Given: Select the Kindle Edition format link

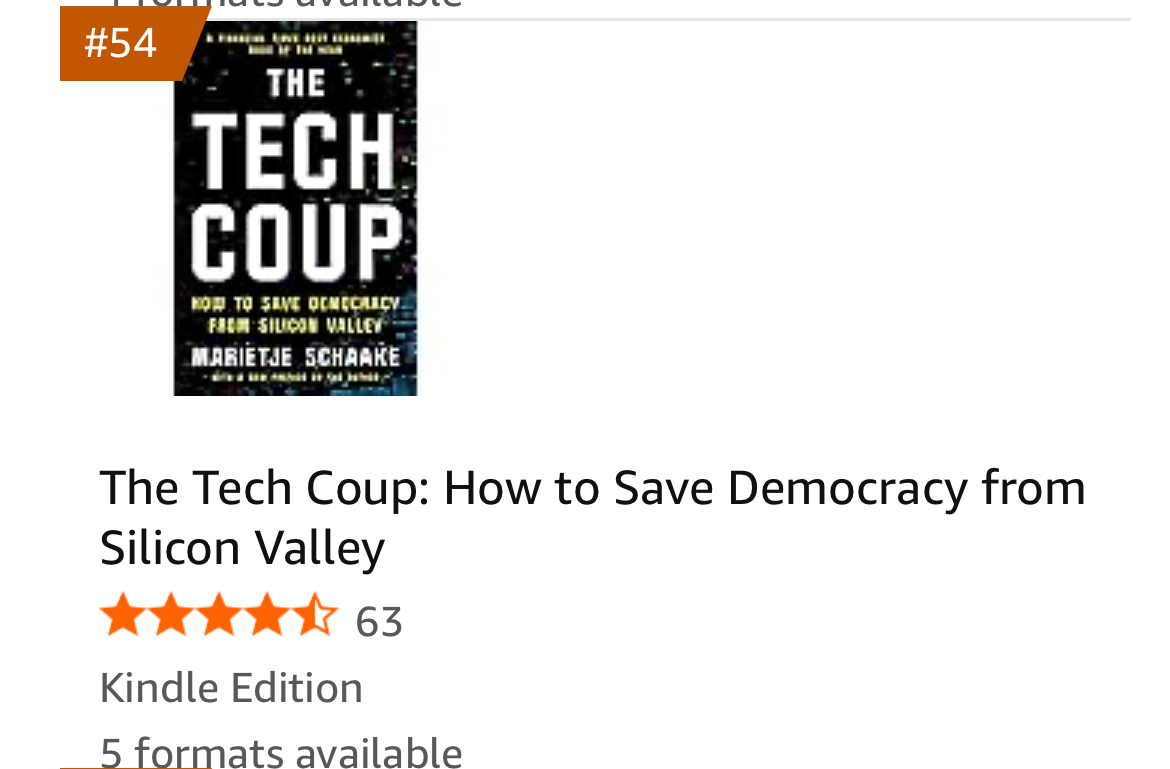Looking at the screenshot, I should tap(231, 688).
